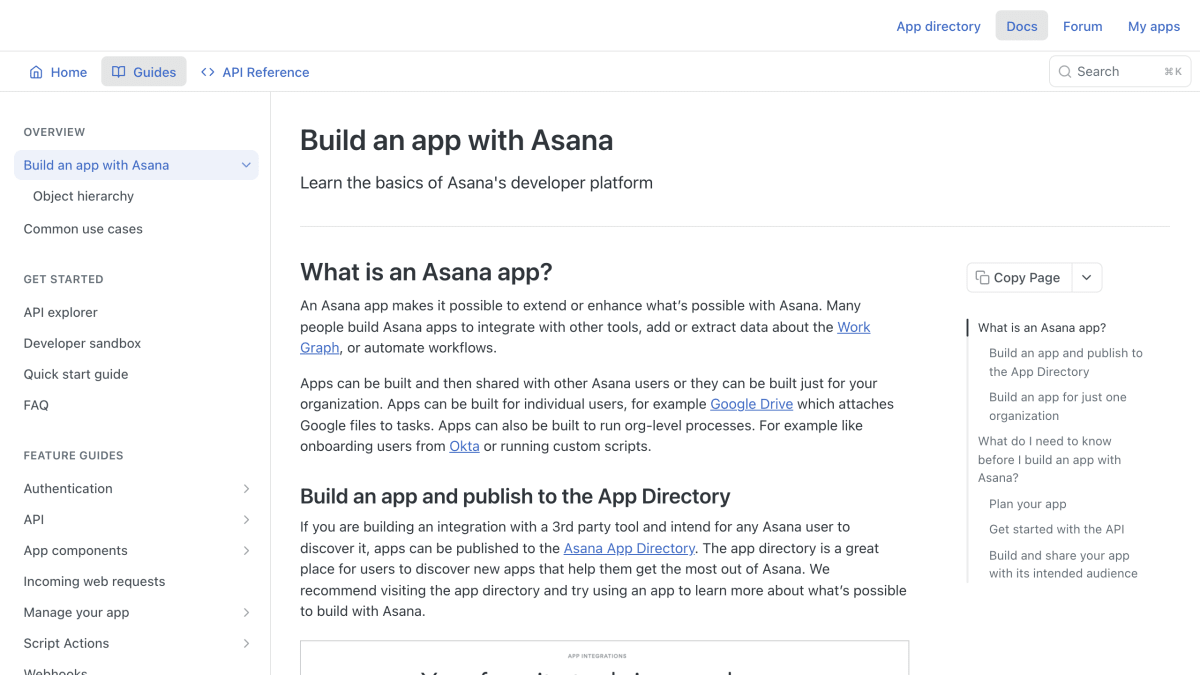1200x675 pixels.
Task: Click the Copy Page button
Action: pyautogui.click(x=1019, y=278)
